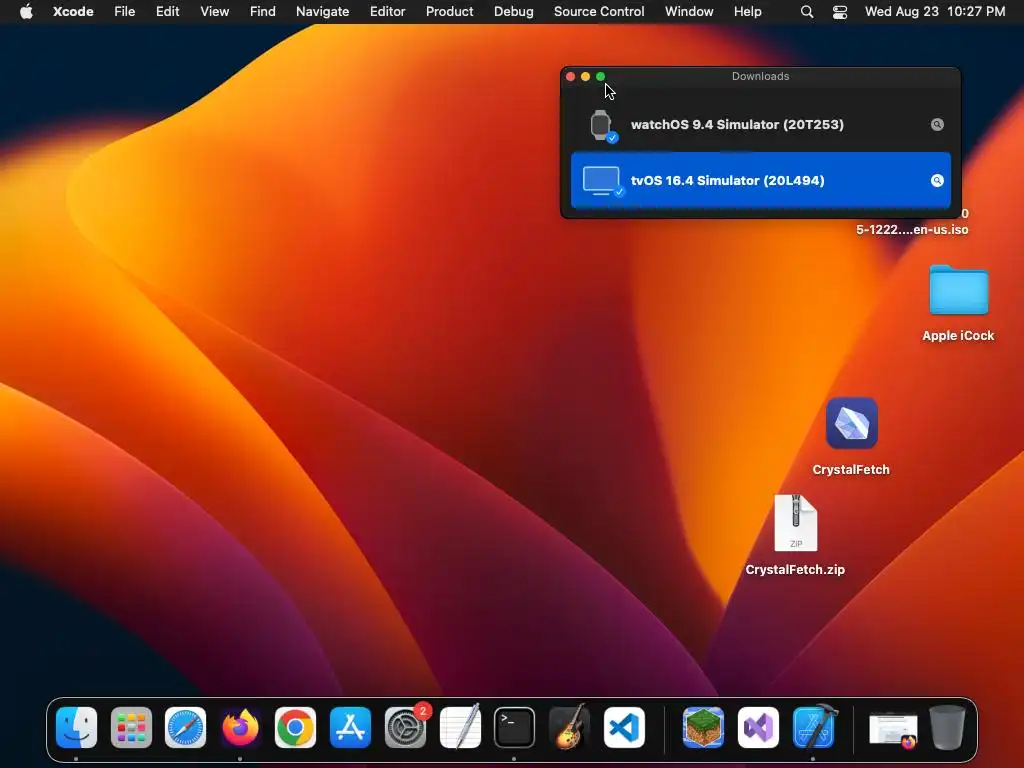Click the Apple Watch simulator icon
The image size is (1024, 768).
coord(601,125)
